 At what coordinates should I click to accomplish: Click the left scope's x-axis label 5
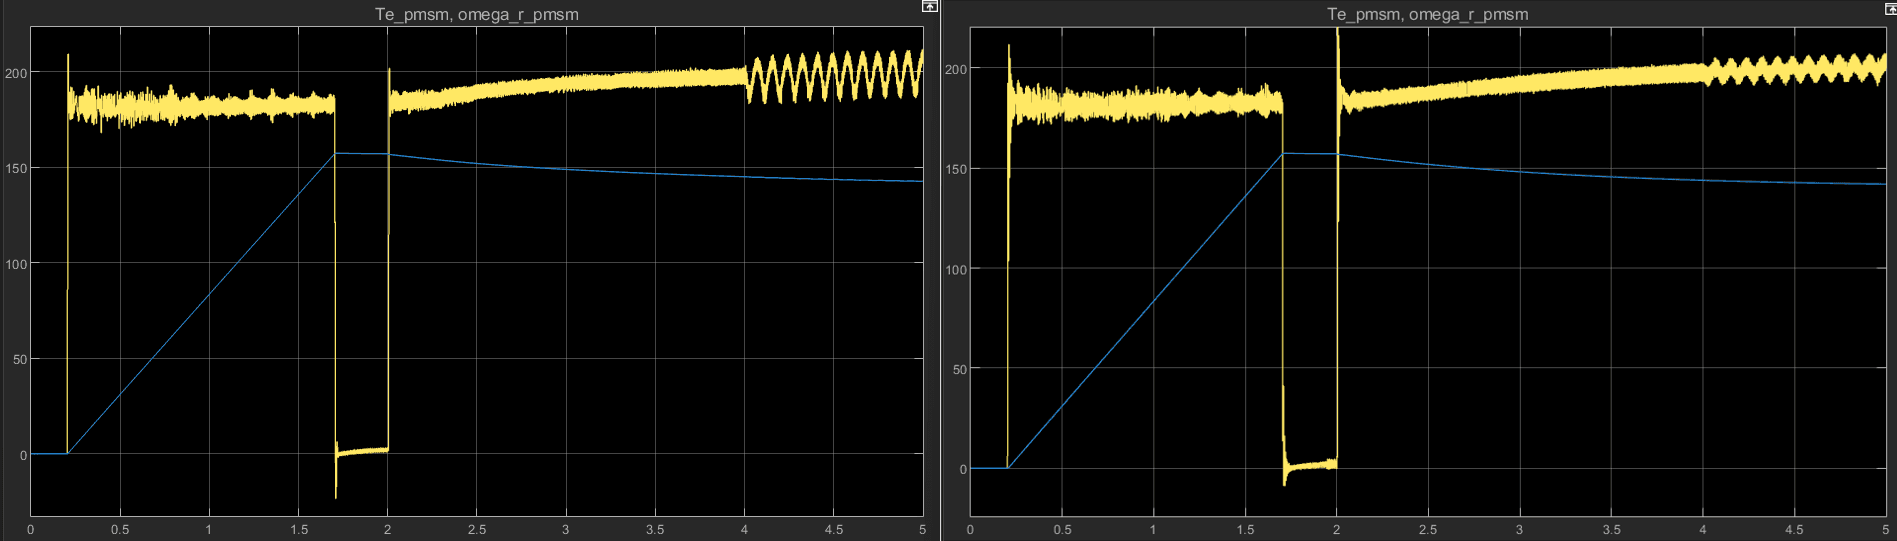pyautogui.click(x=922, y=529)
